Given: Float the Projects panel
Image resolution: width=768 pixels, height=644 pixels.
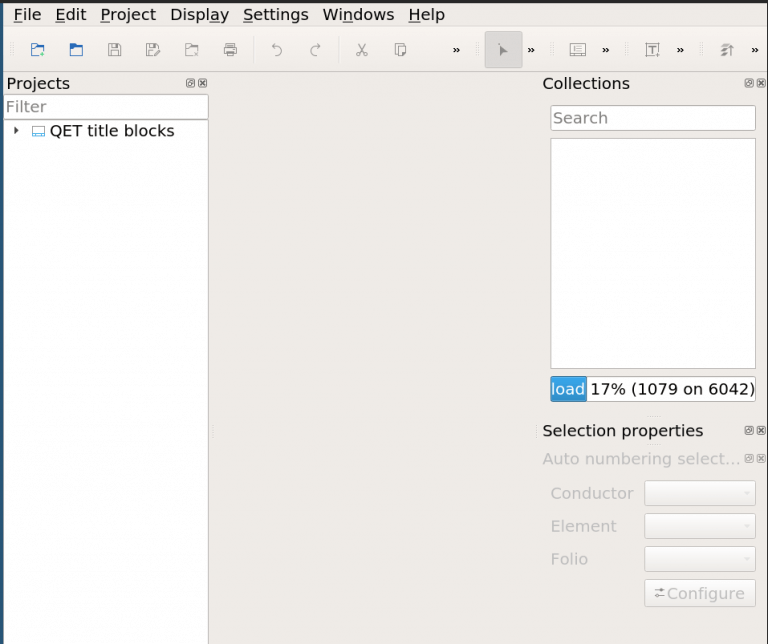Looking at the screenshot, I should (191, 83).
